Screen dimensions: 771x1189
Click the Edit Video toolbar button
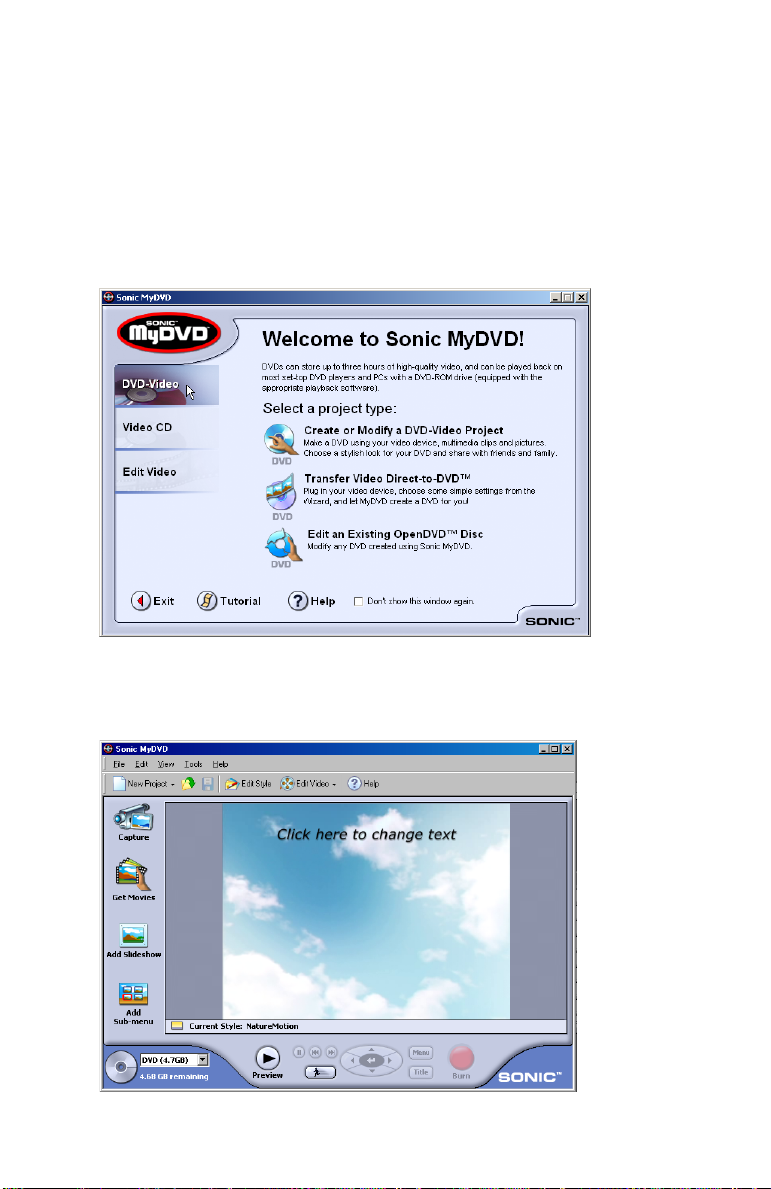pos(304,783)
